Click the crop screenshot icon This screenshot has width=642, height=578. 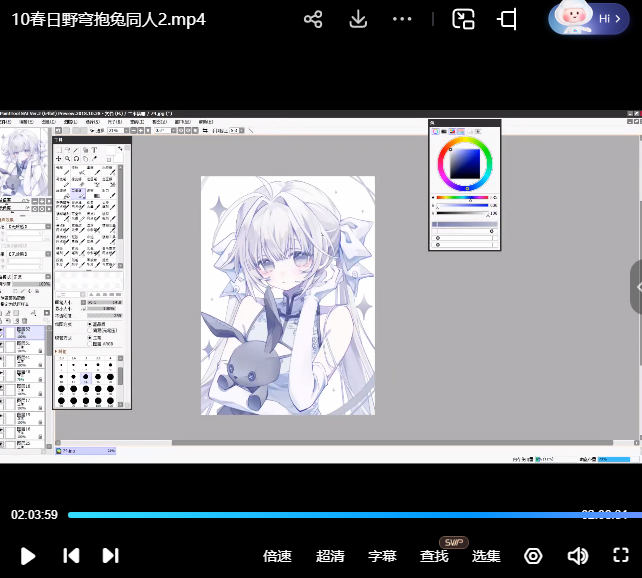[508, 19]
